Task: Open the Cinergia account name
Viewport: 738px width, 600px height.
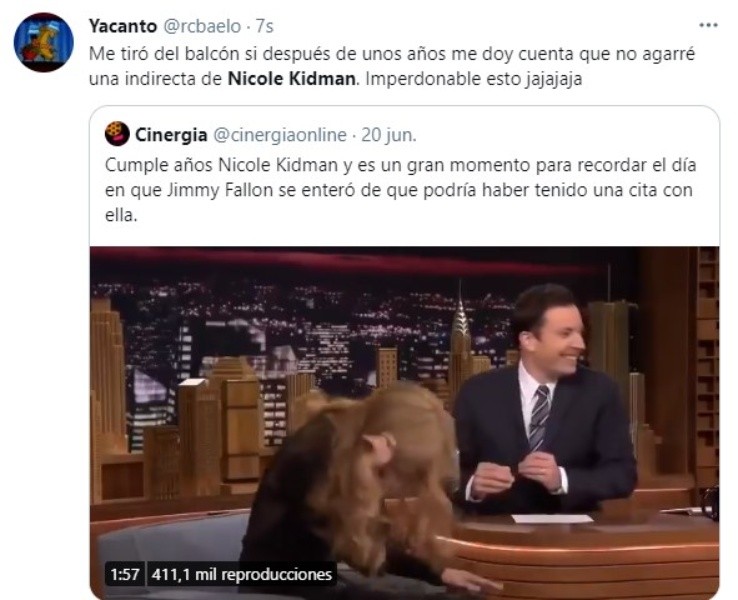Action: click(171, 135)
